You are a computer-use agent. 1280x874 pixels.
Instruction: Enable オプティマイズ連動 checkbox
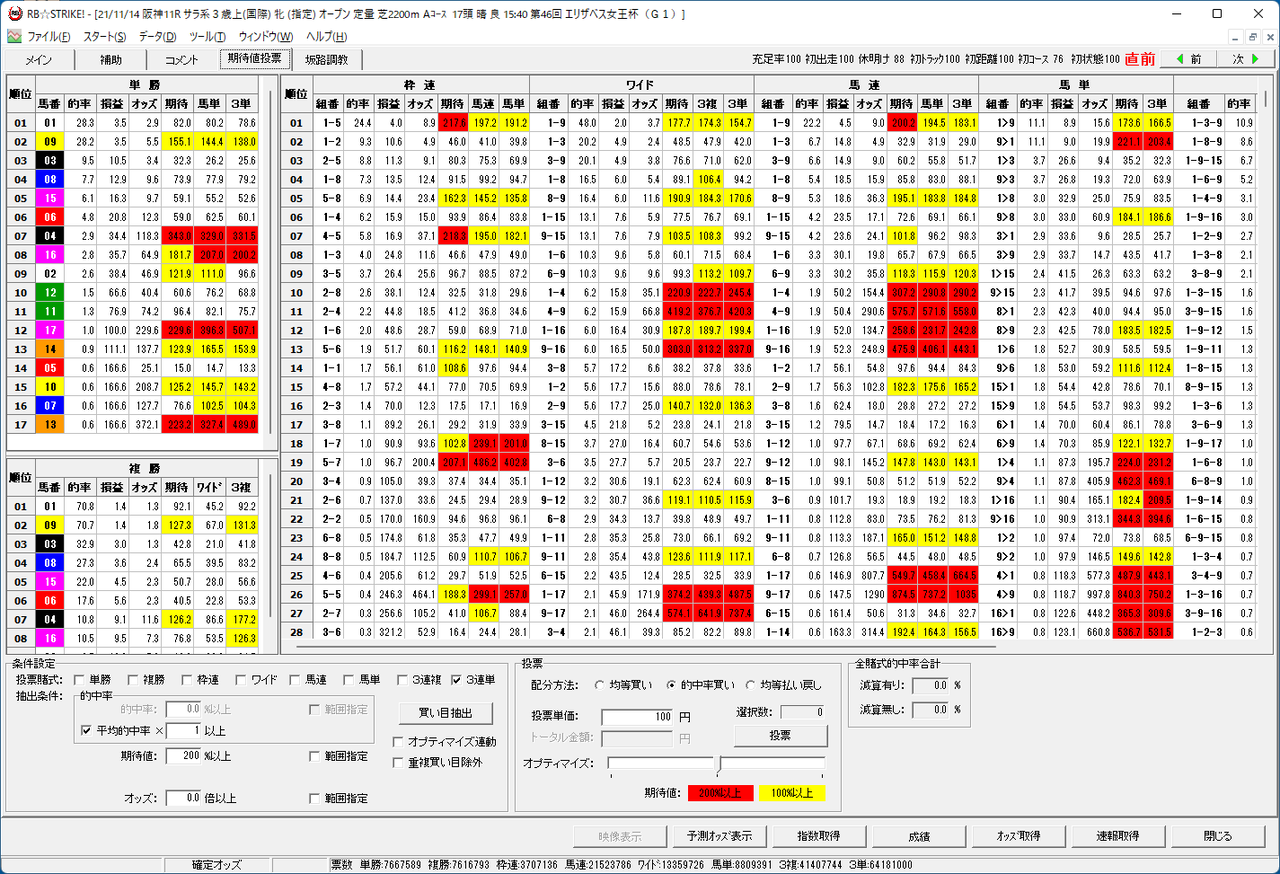click(x=400, y=741)
